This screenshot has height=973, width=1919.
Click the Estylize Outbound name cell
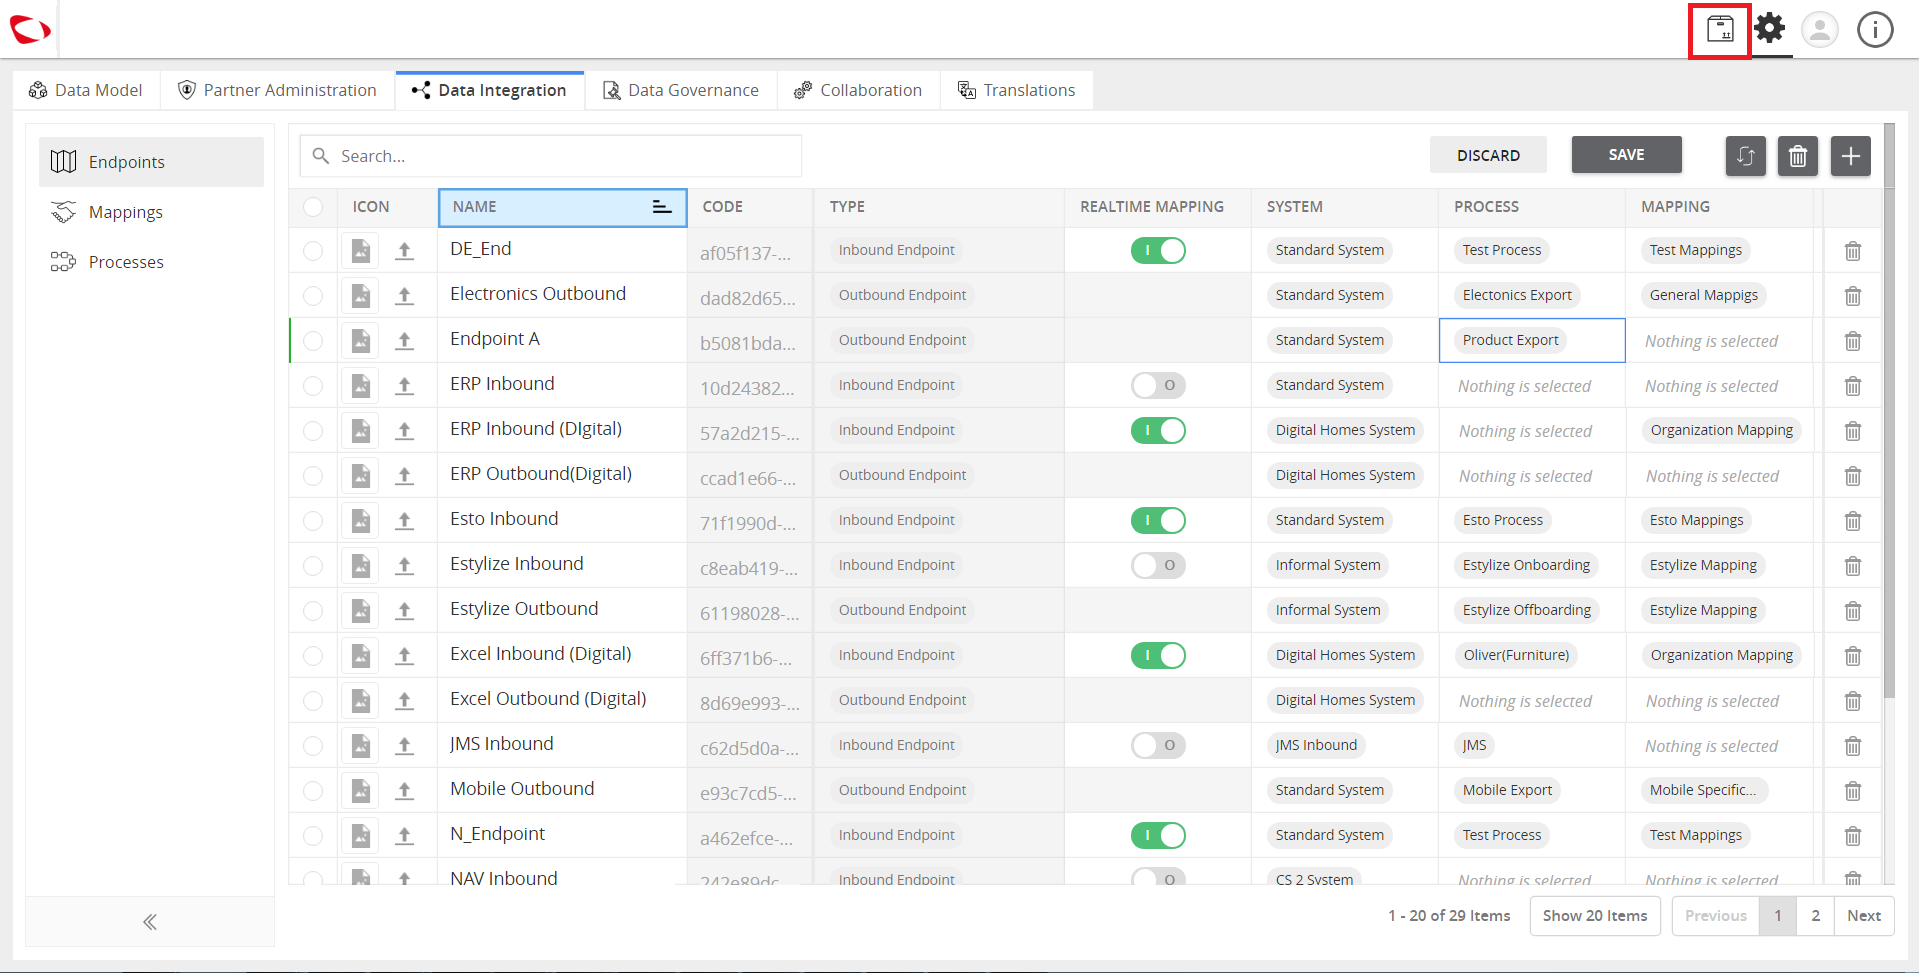coord(562,609)
